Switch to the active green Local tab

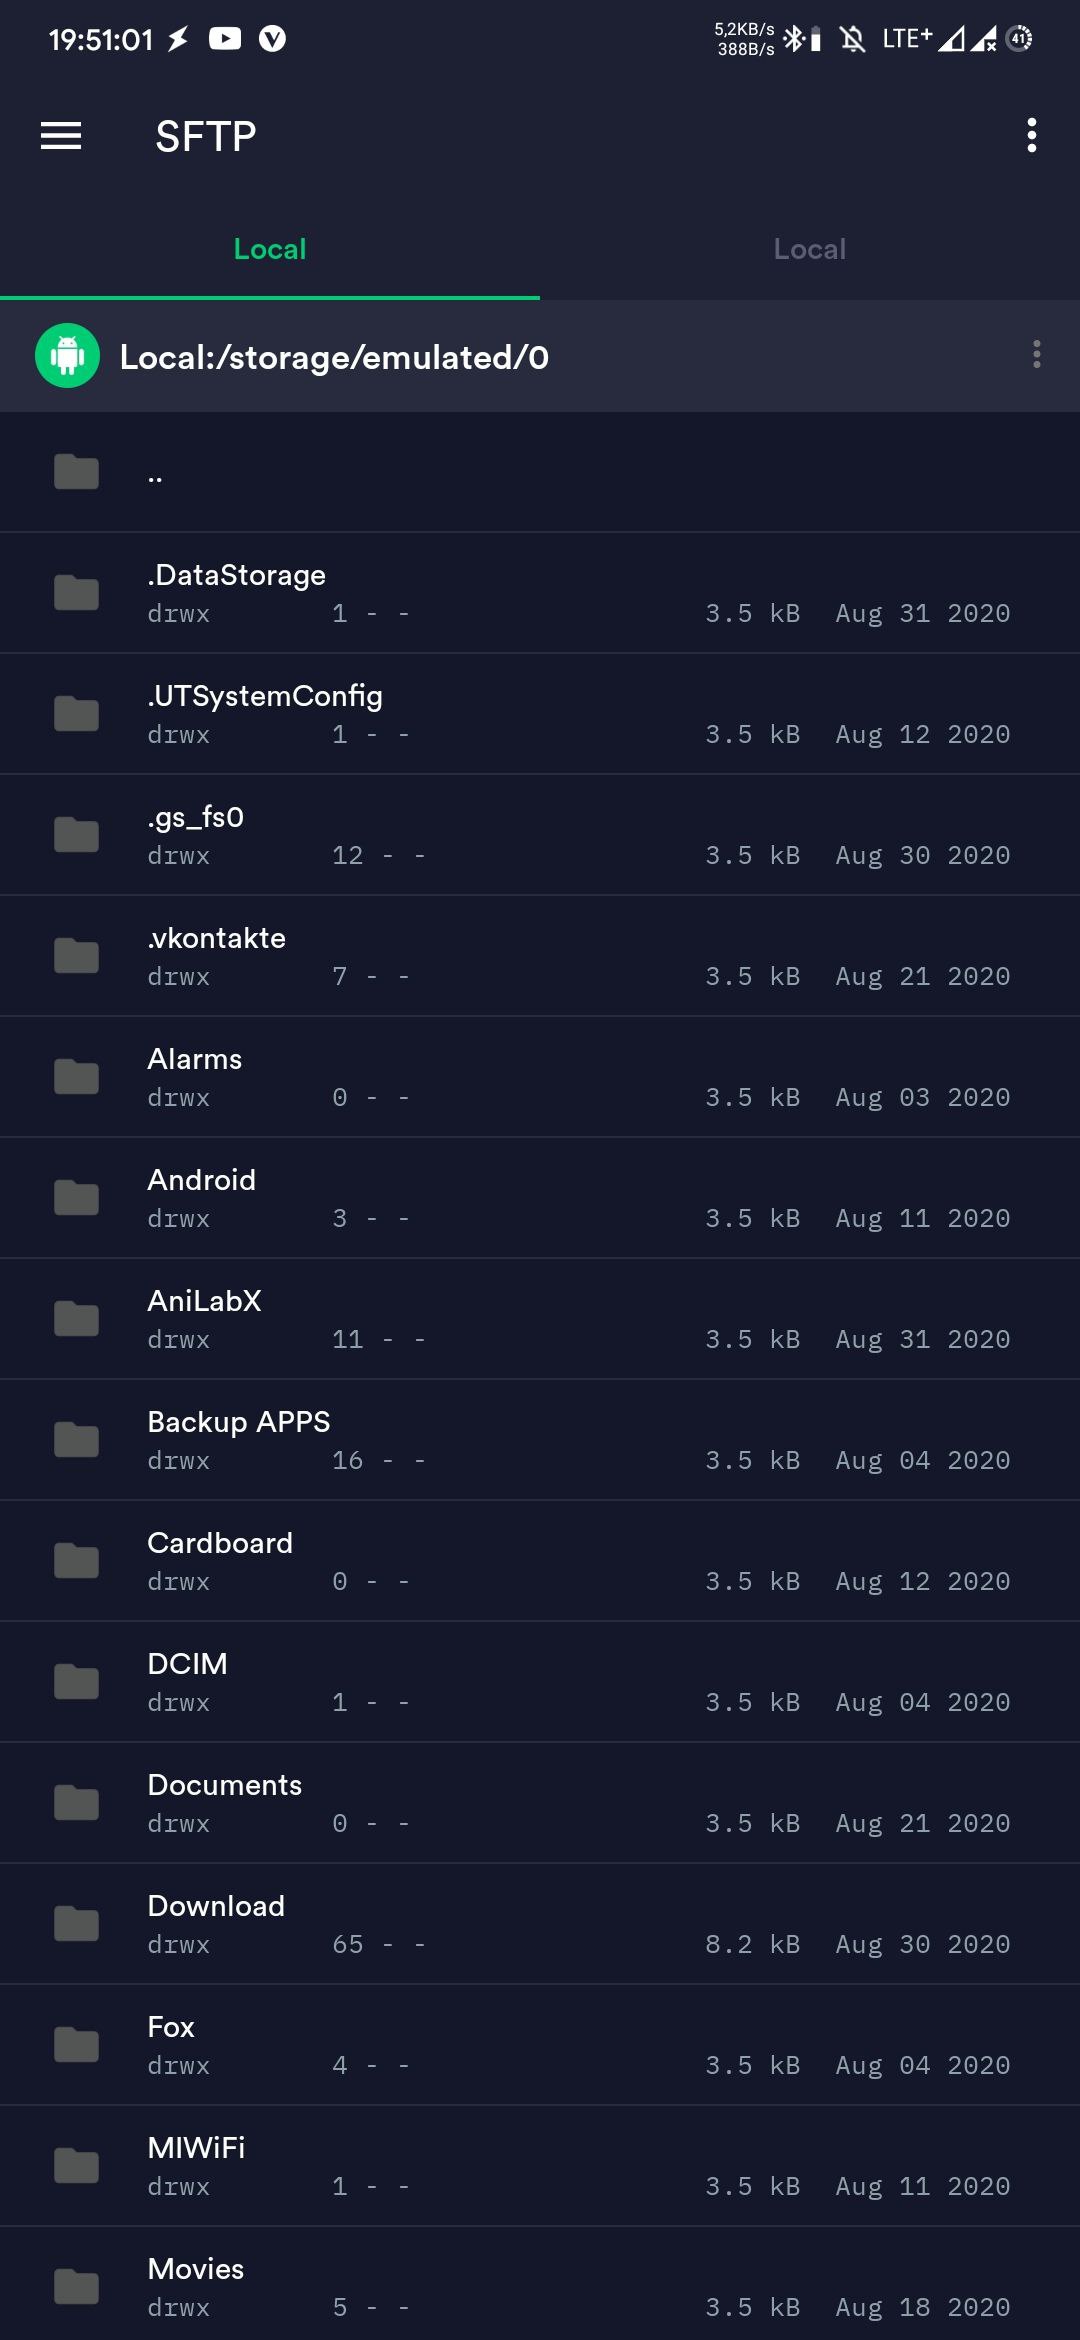click(270, 249)
